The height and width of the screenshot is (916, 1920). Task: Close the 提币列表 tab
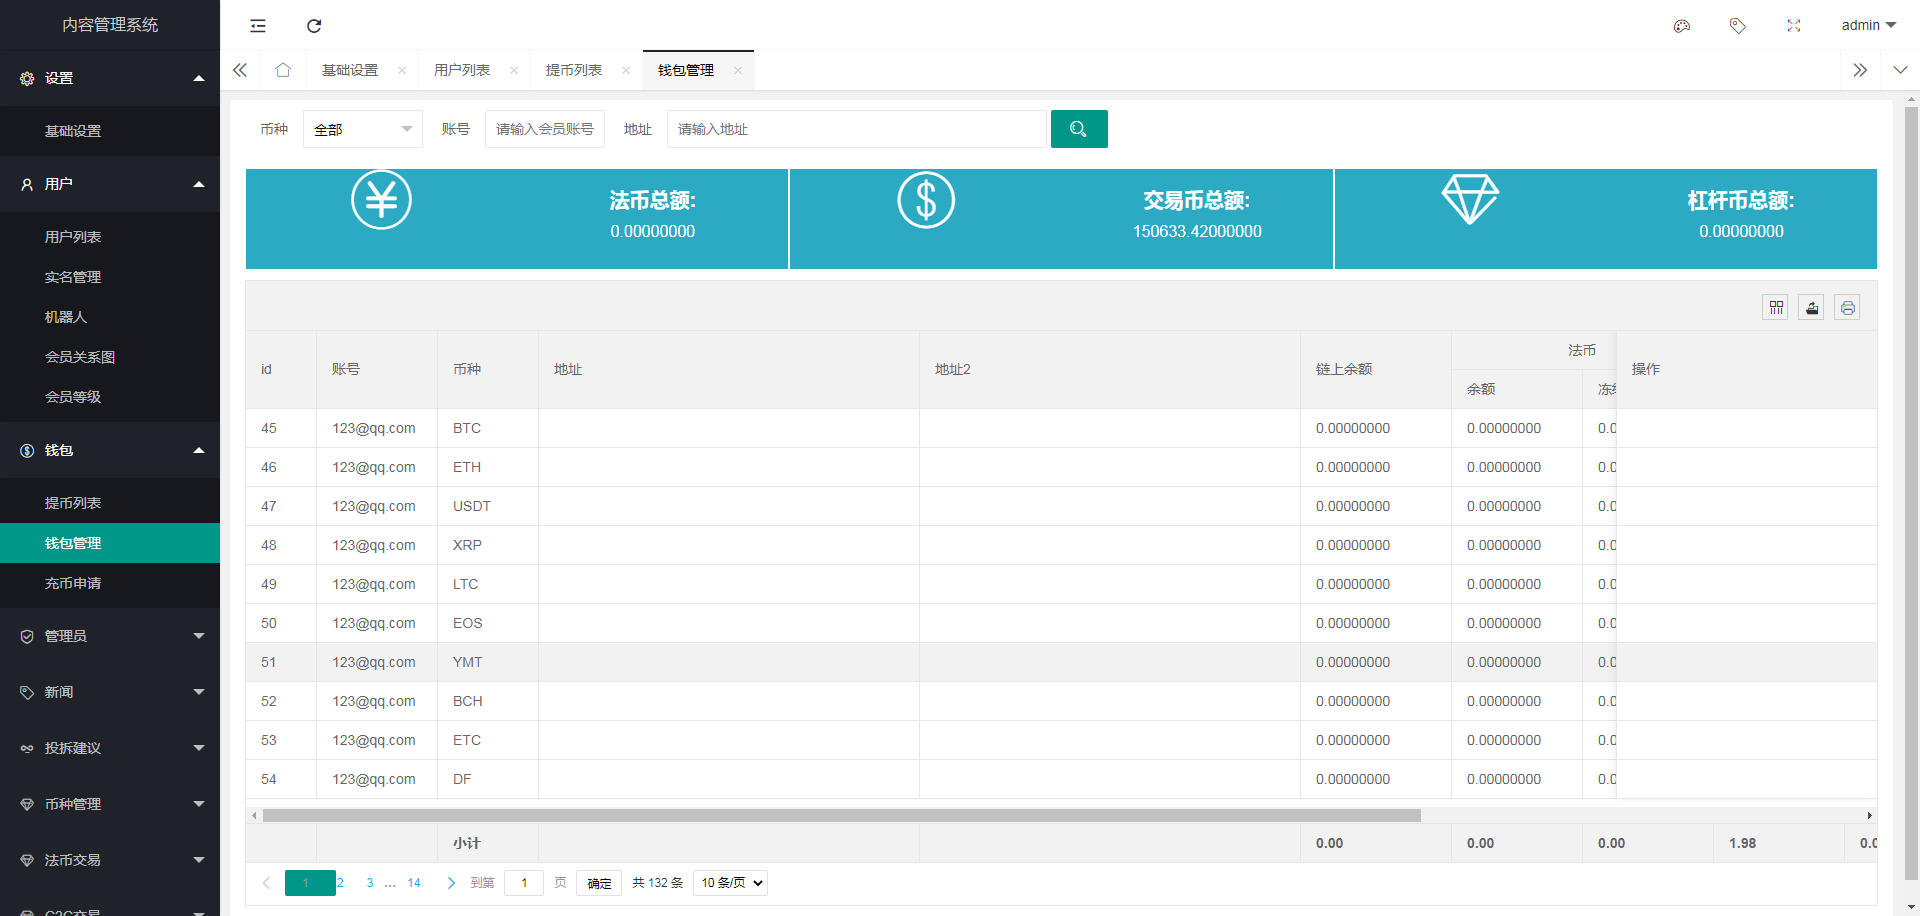[626, 70]
